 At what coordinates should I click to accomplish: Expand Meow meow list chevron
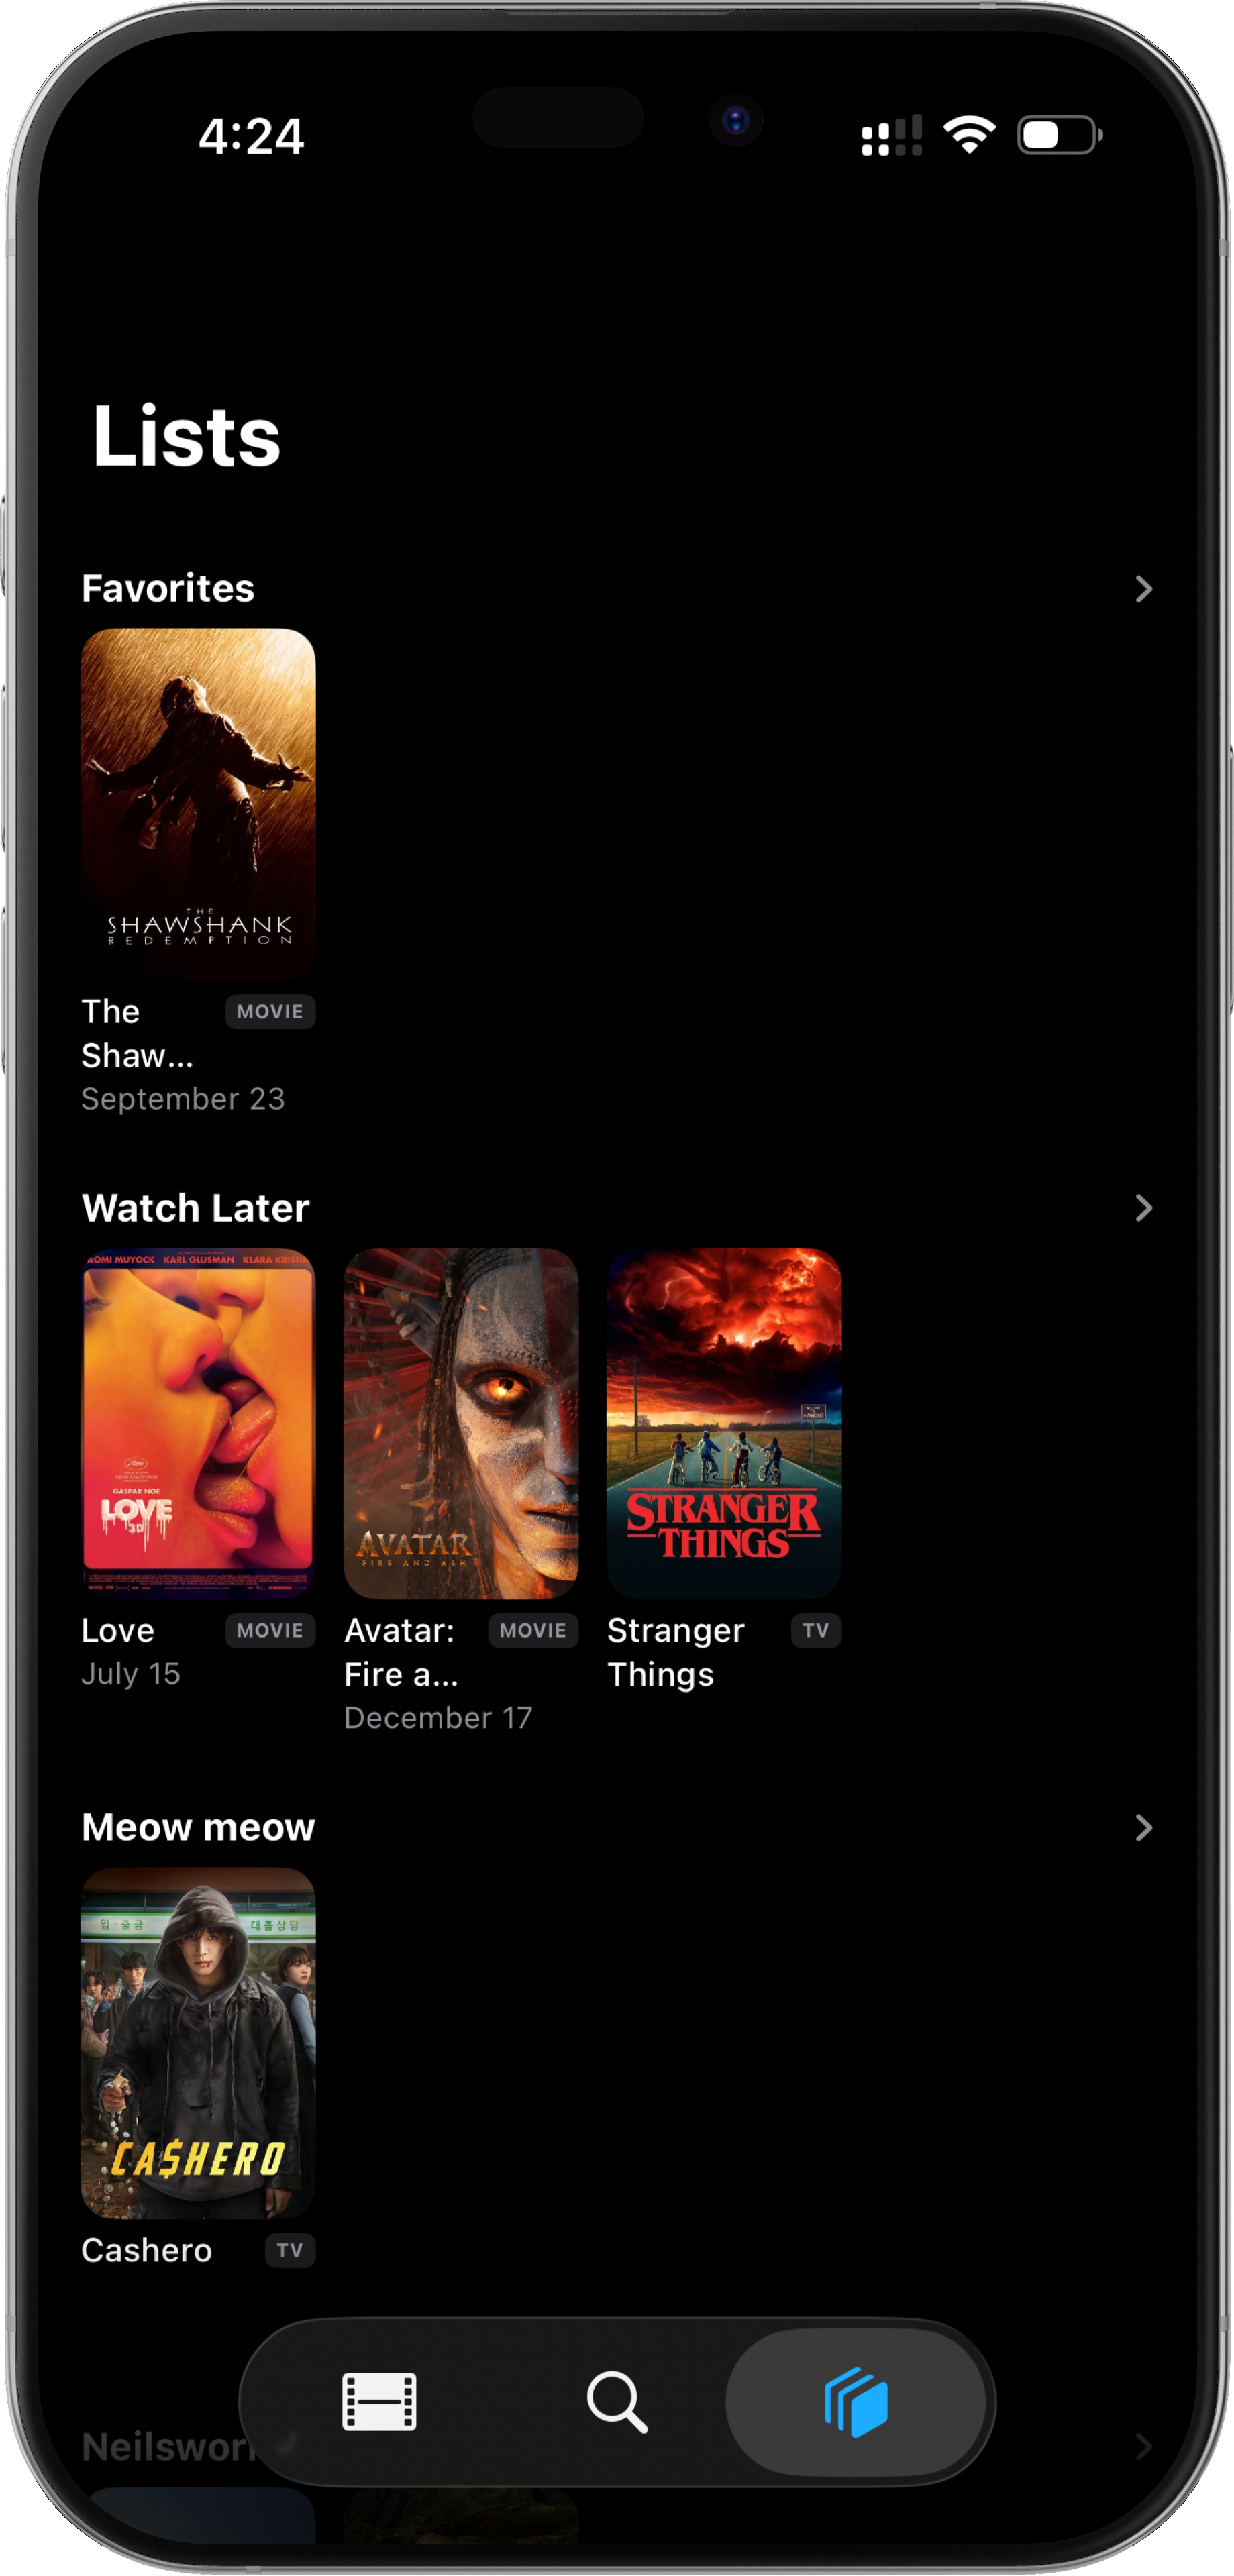[x=1143, y=1827]
